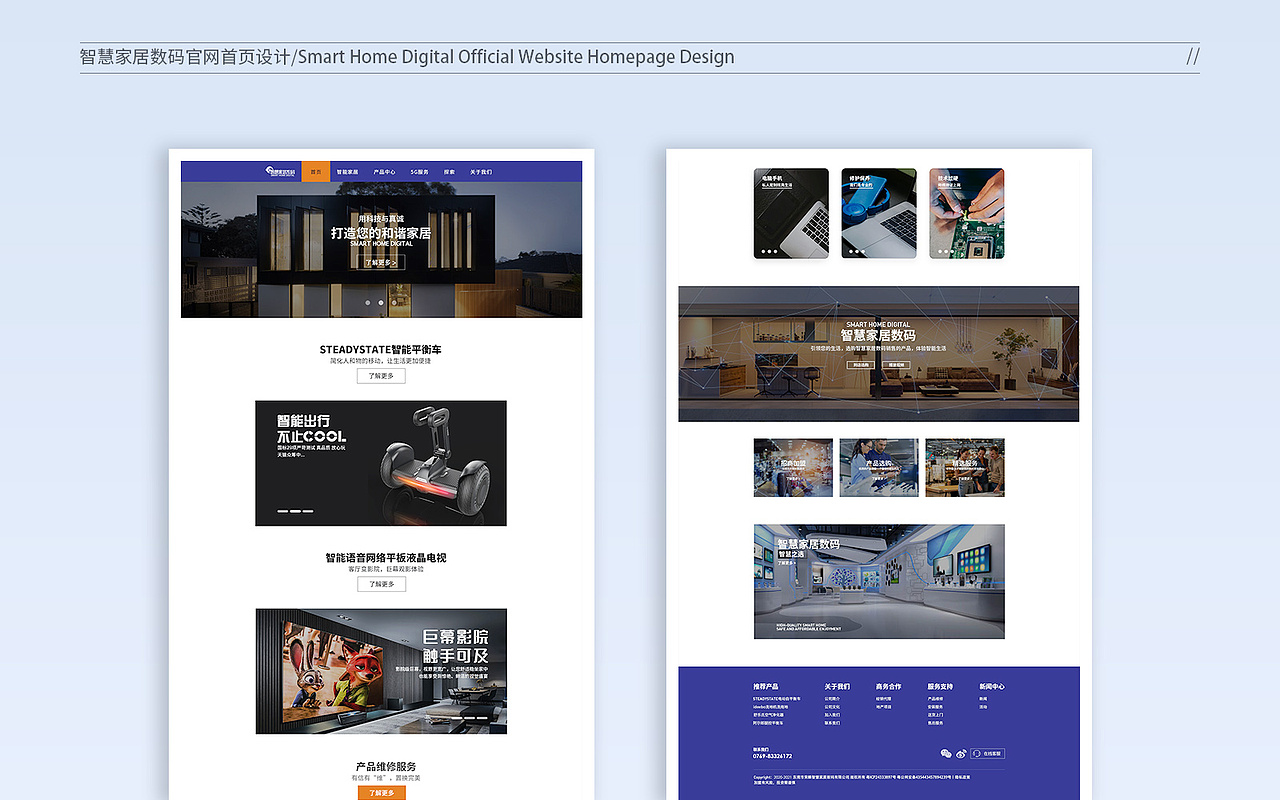Click the STEADYSTATE智能平衡车 heading

(381, 350)
